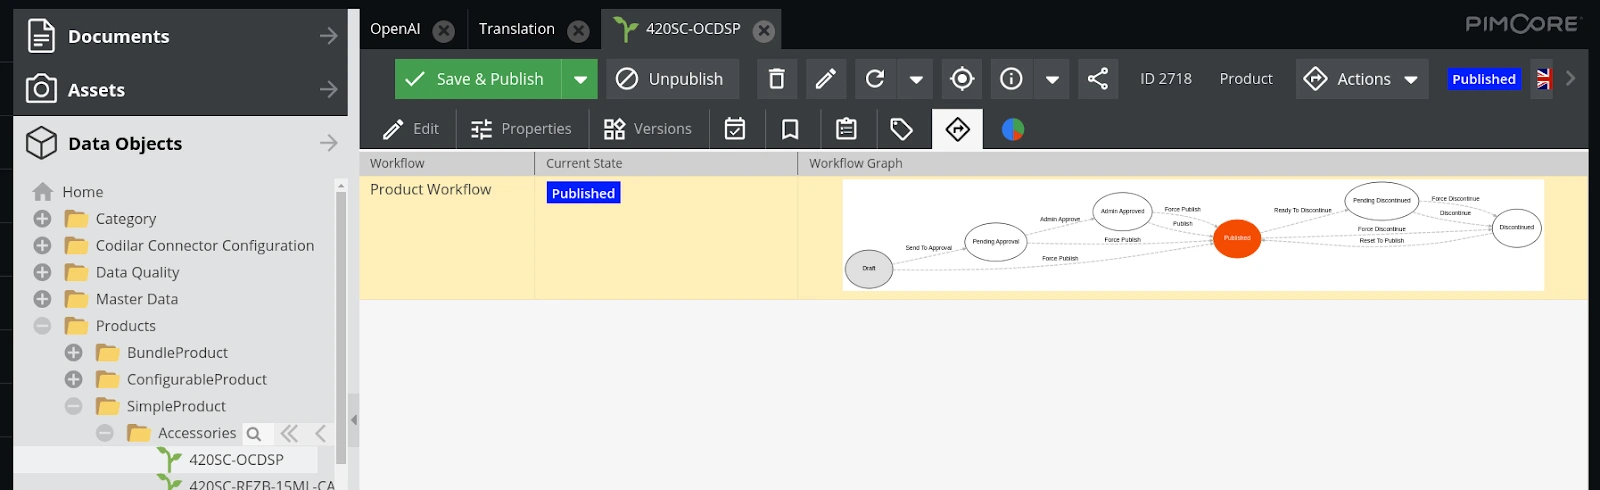Click the delete trash icon in toolbar
Screen dimensions: 1600x490
pyautogui.click(x=776, y=79)
